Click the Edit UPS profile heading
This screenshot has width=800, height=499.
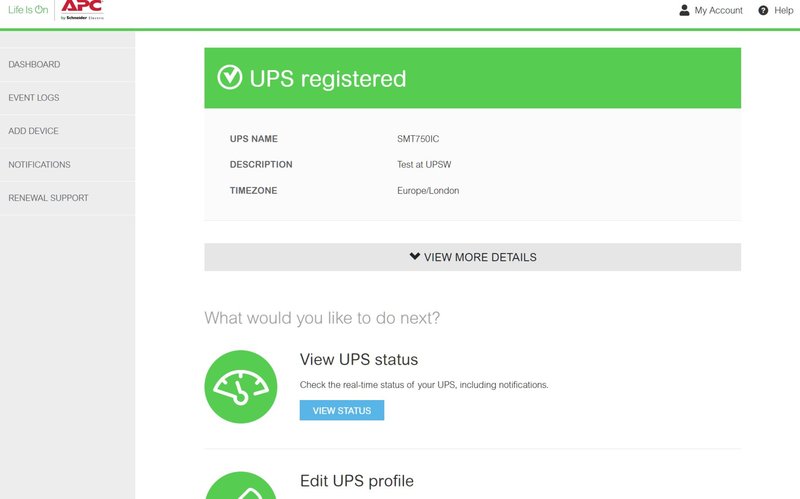[x=357, y=481]
